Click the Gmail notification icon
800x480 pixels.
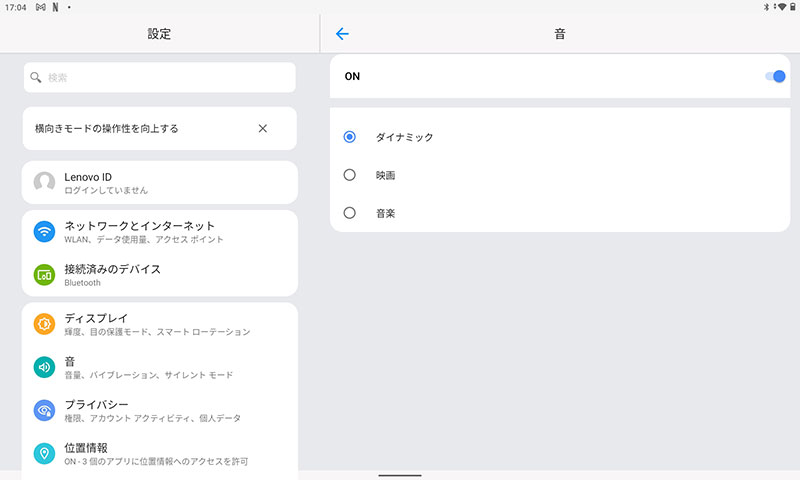point(41,7)
